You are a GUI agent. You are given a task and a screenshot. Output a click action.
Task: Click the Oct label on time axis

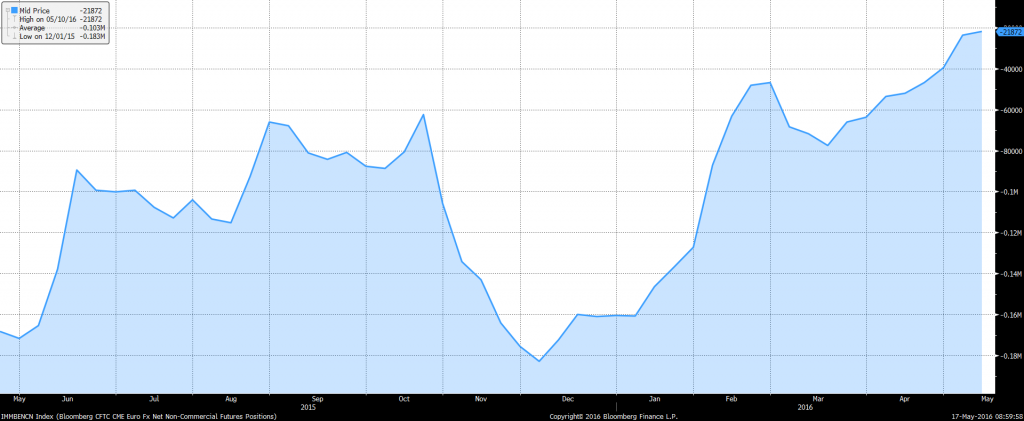pyautogui.click(x=404, y=398)
